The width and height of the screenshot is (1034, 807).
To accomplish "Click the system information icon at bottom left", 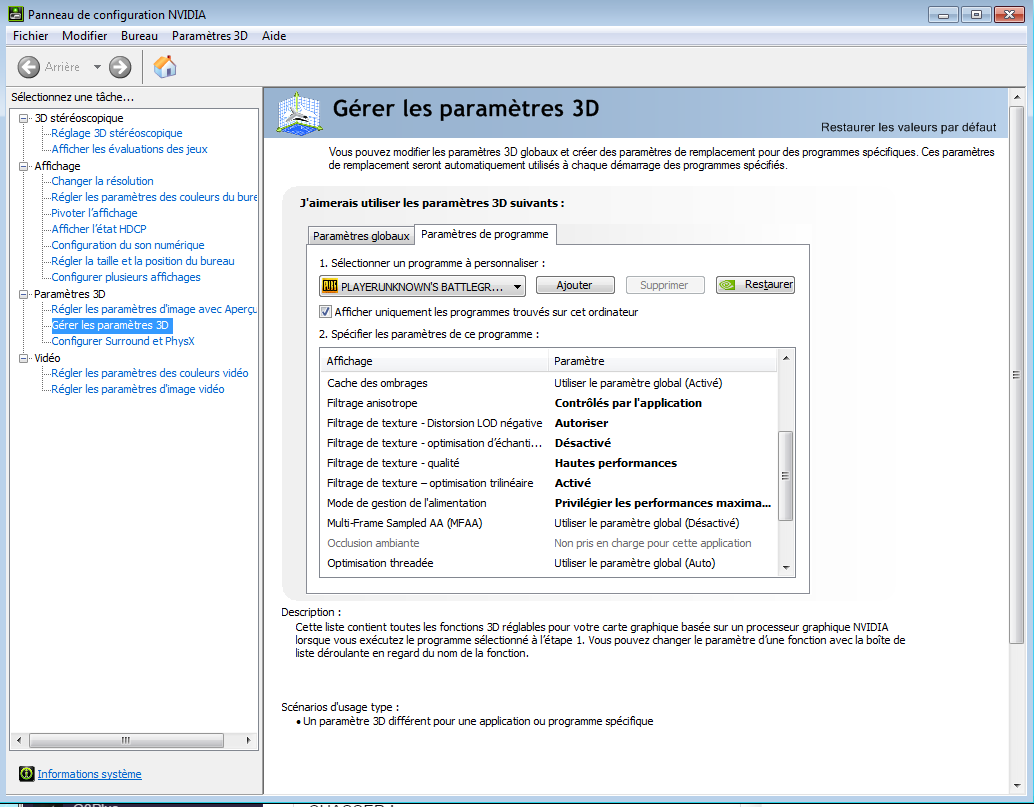I will [27, 774].
